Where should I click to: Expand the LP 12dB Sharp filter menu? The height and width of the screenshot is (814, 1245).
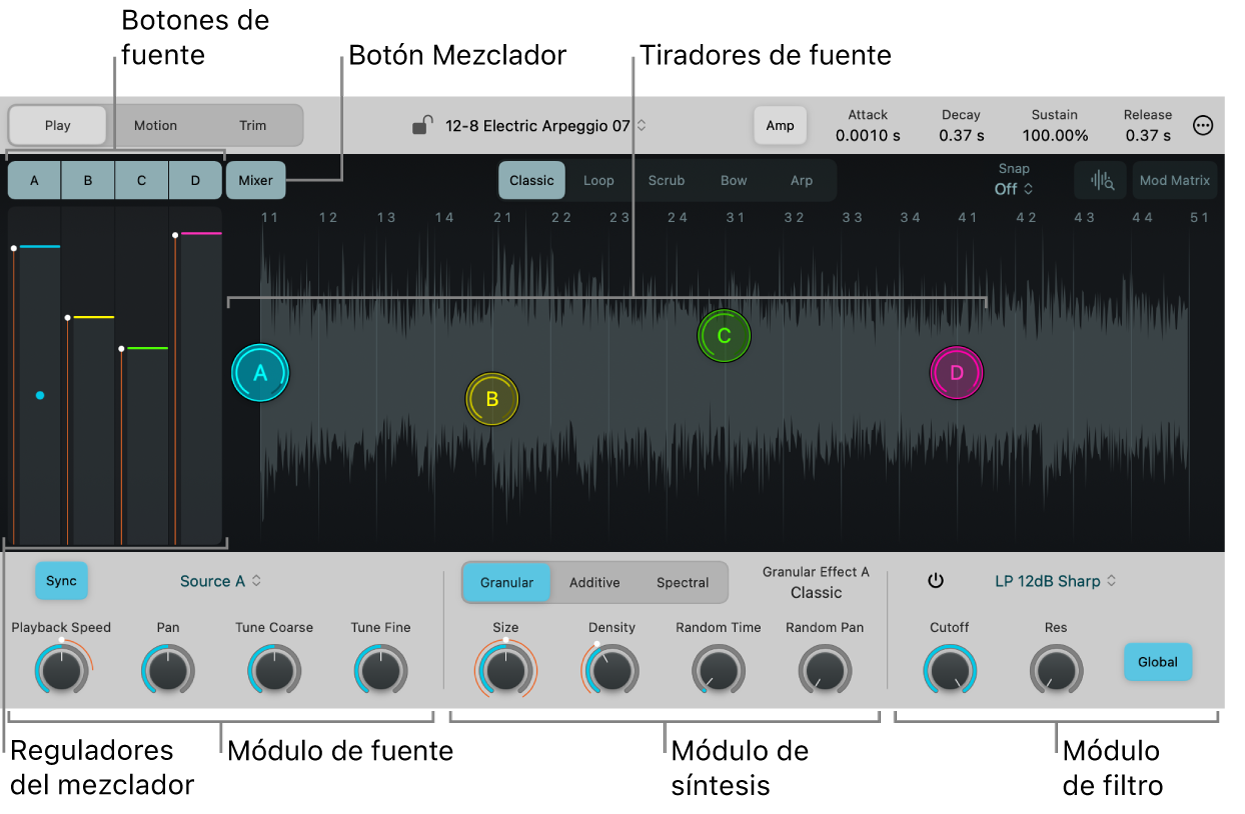point(1055,581)
